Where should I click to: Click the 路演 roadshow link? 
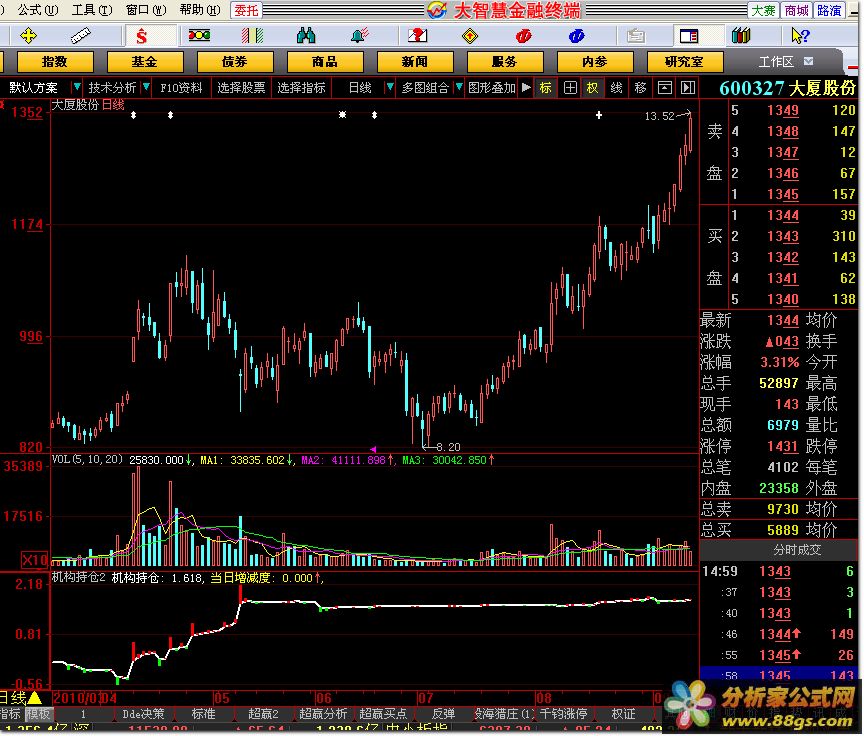click(x=829, y=10)
